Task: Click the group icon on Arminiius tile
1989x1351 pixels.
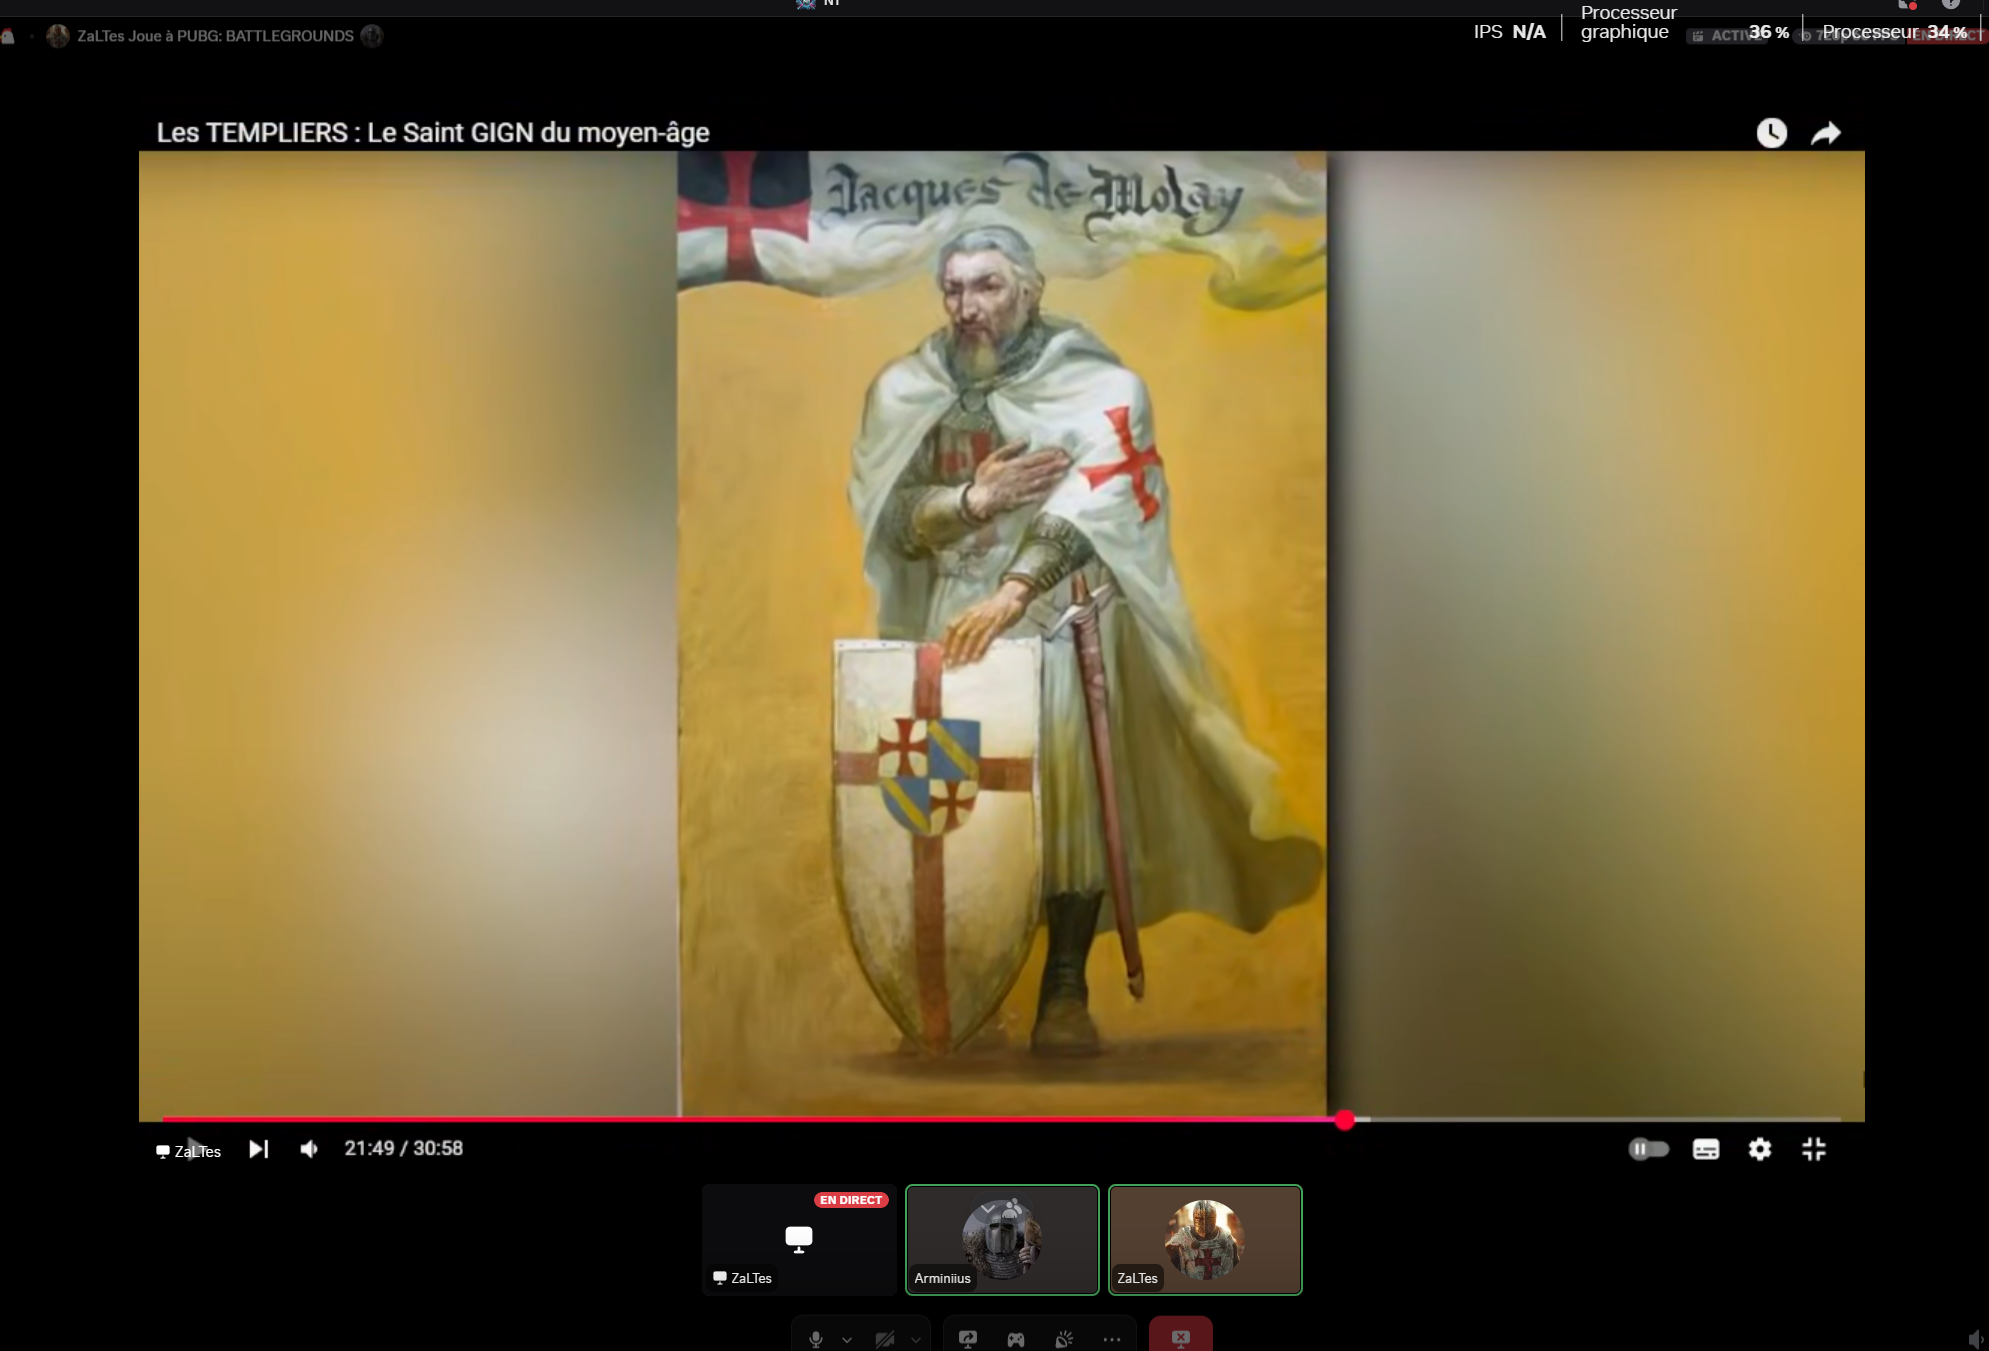Action: pos(1012,1207)
